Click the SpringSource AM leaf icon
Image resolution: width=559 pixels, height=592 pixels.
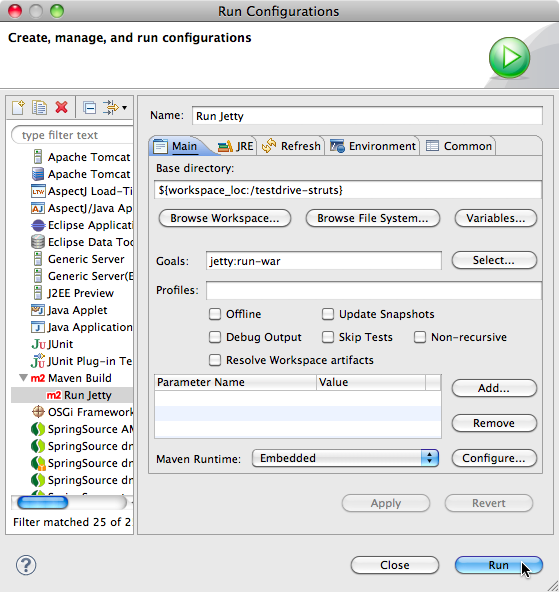coord(38,429)
